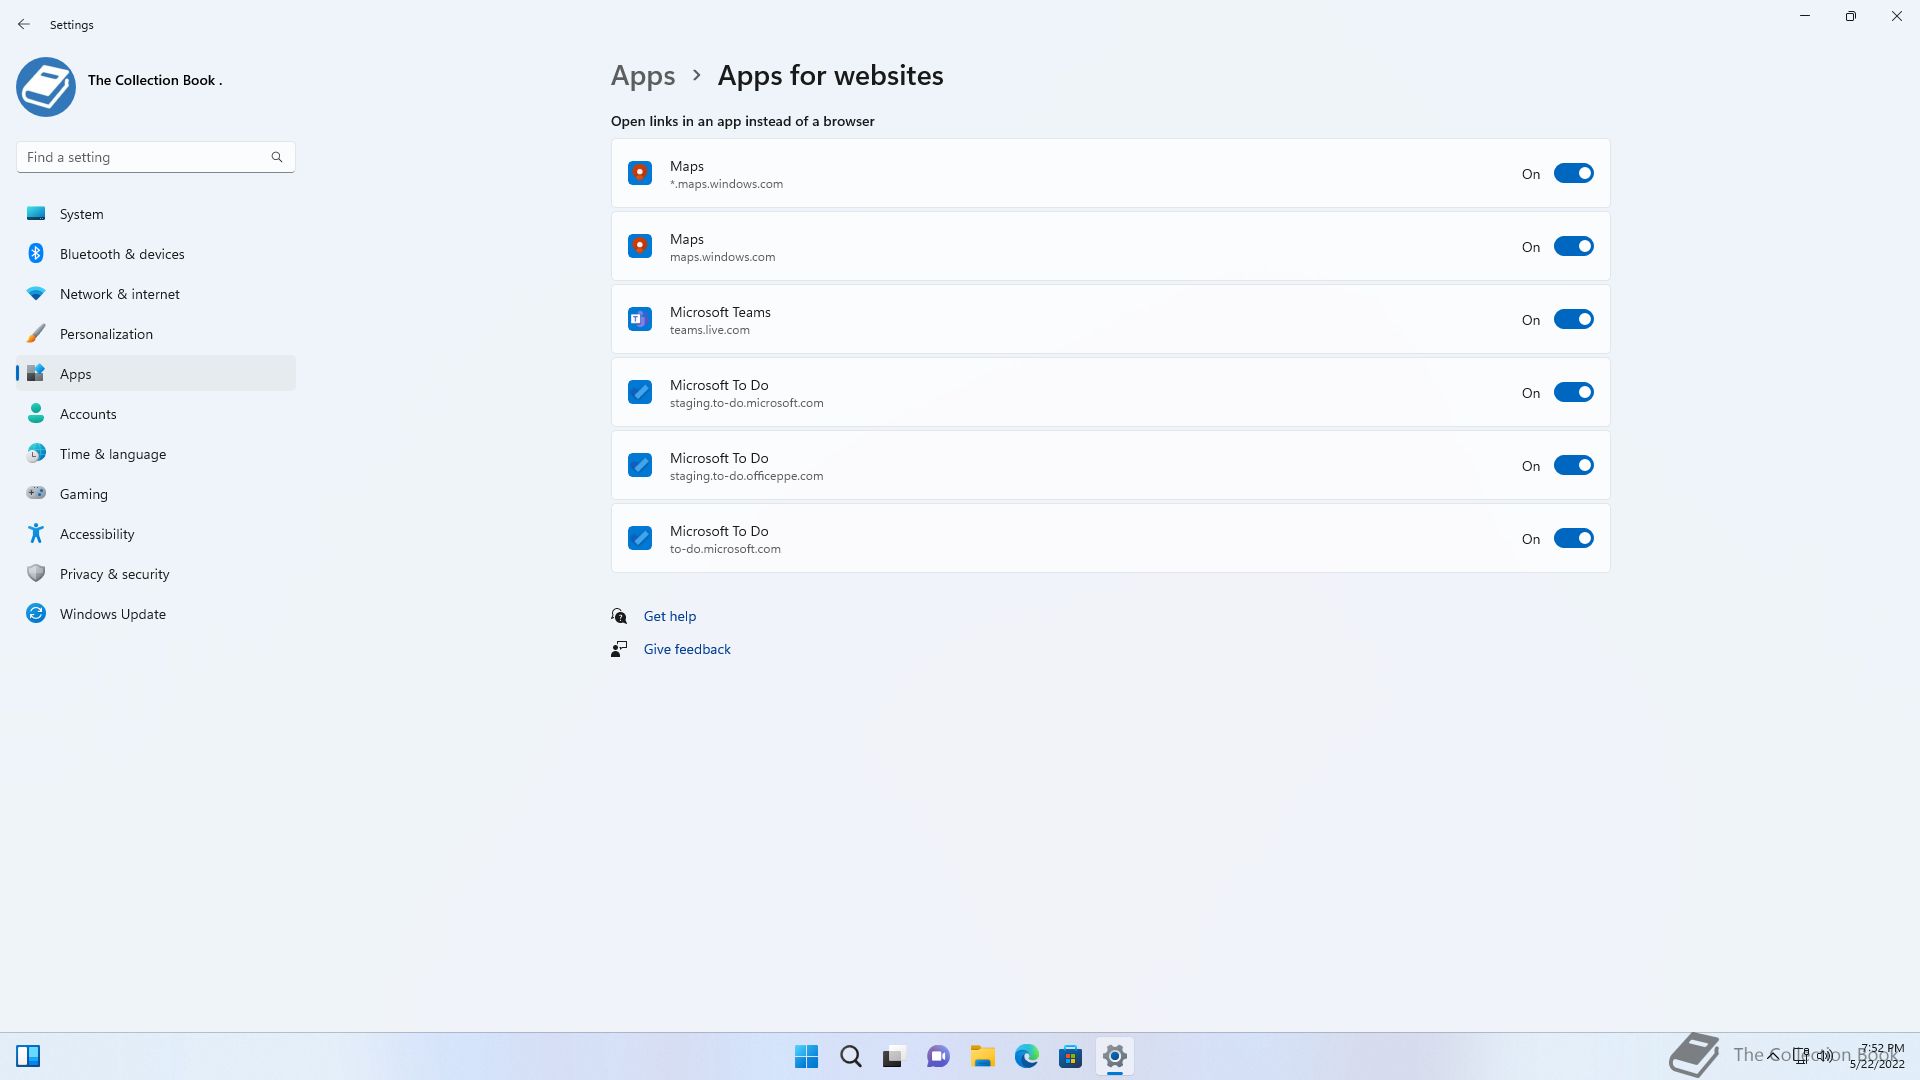Click The Collection Book account name
This screenshot has height=1080, width=1920.
pos(155,80)
